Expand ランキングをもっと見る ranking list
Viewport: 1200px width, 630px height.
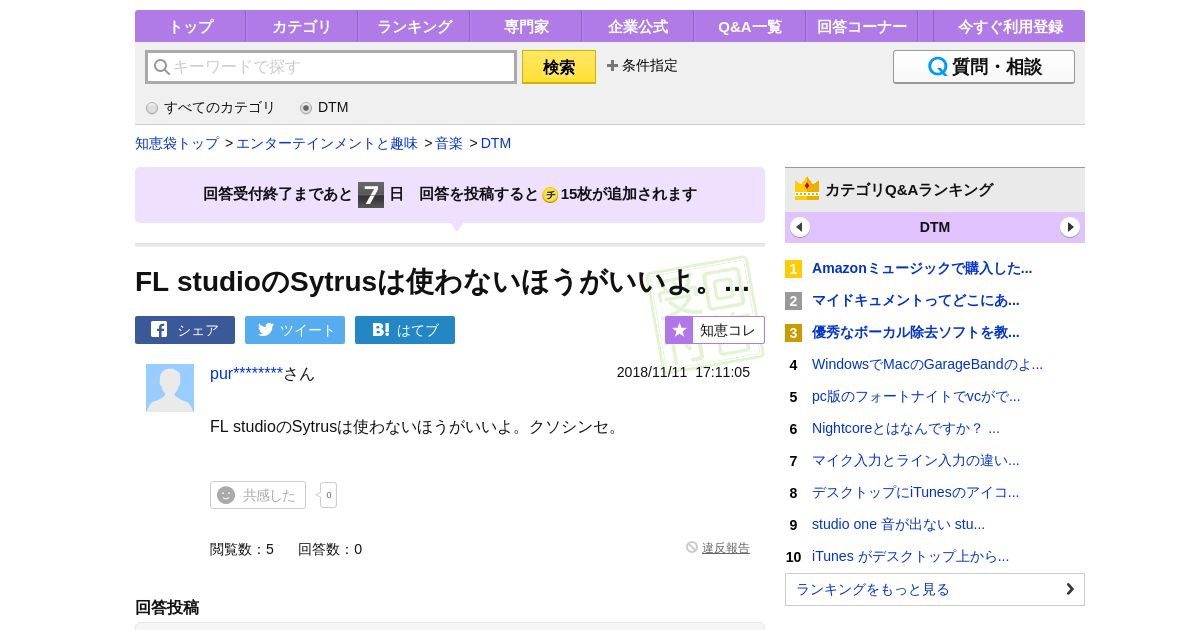(934, 589)
